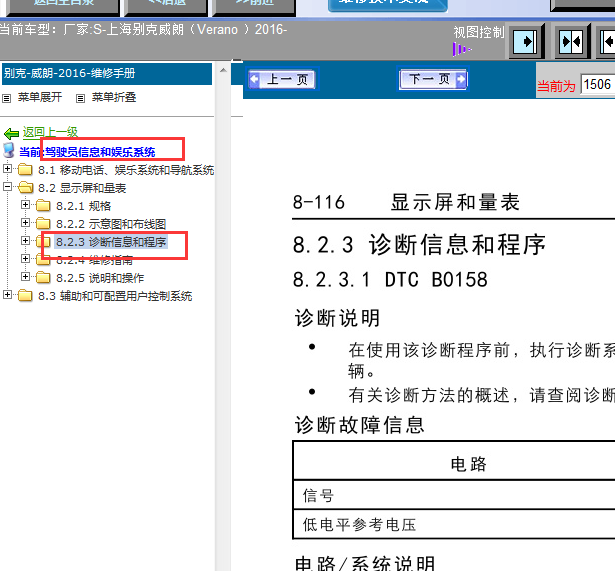Select tree item 8.2.3 诊断信息和程序
The width and height of the screenshot is (615, 571).
111,242
